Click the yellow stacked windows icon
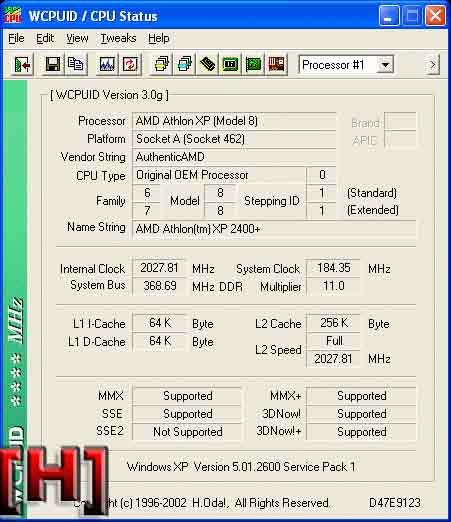 click(x=162, y=64)
